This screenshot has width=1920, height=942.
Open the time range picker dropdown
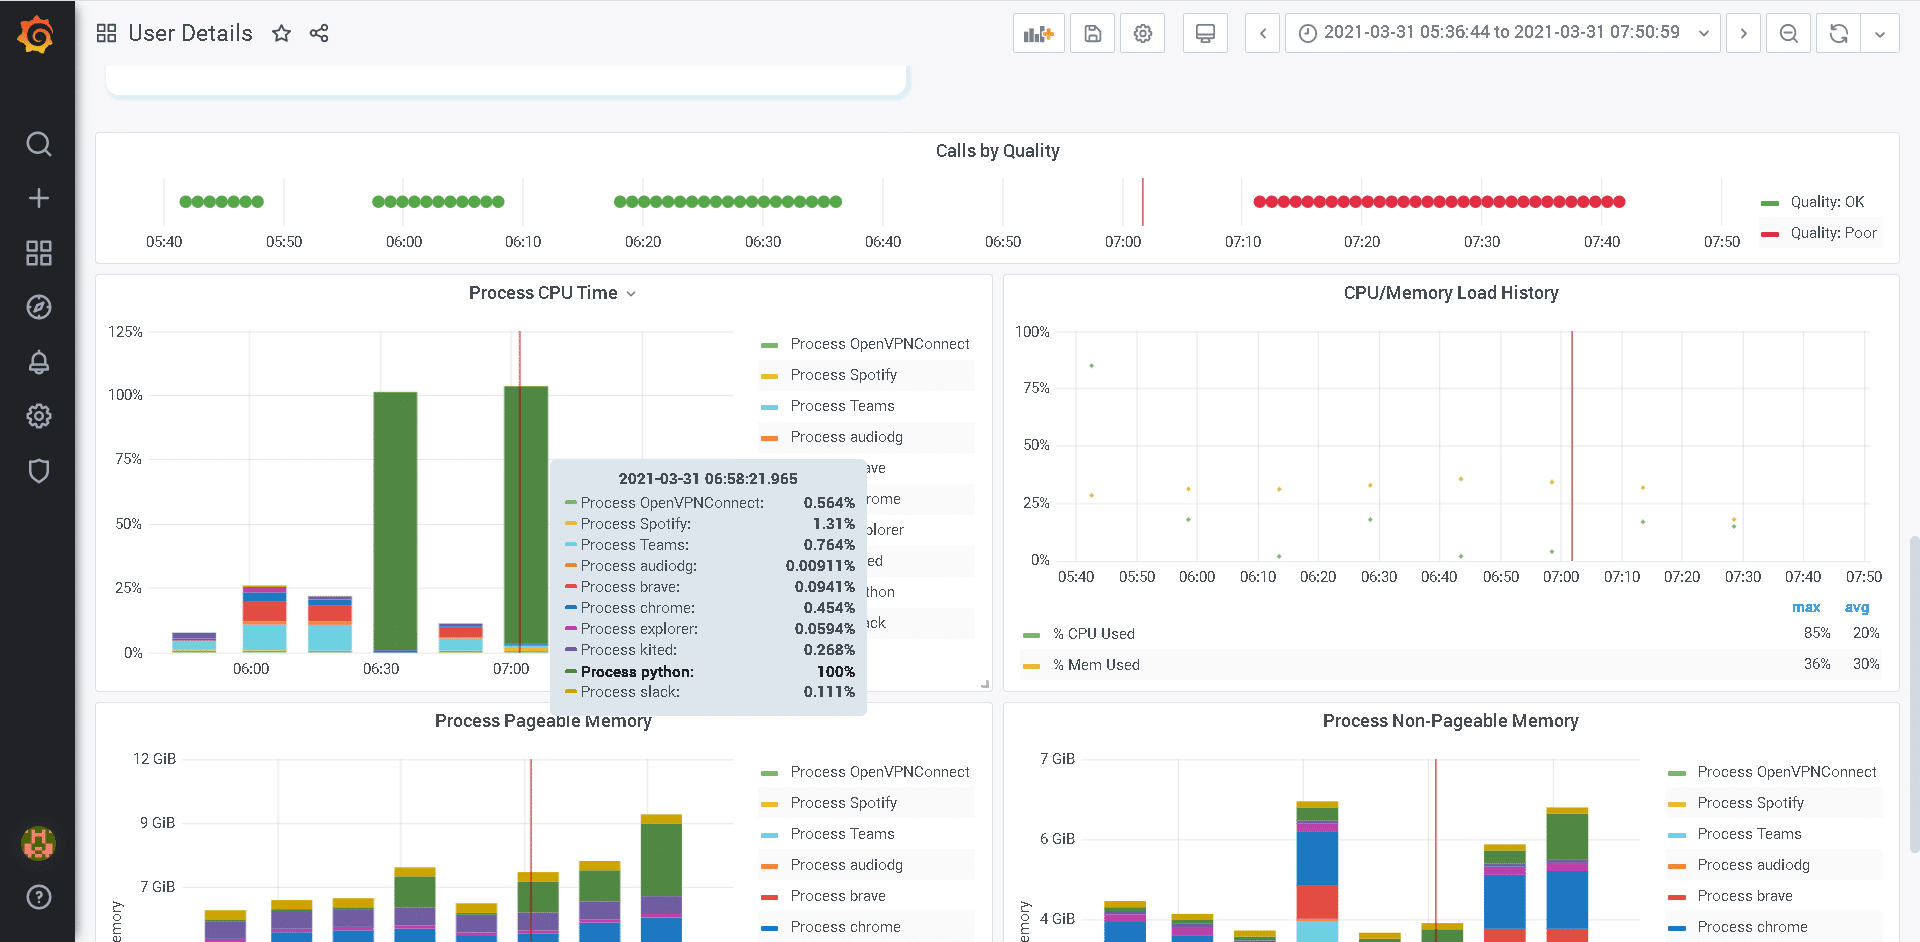[1502, 33]
